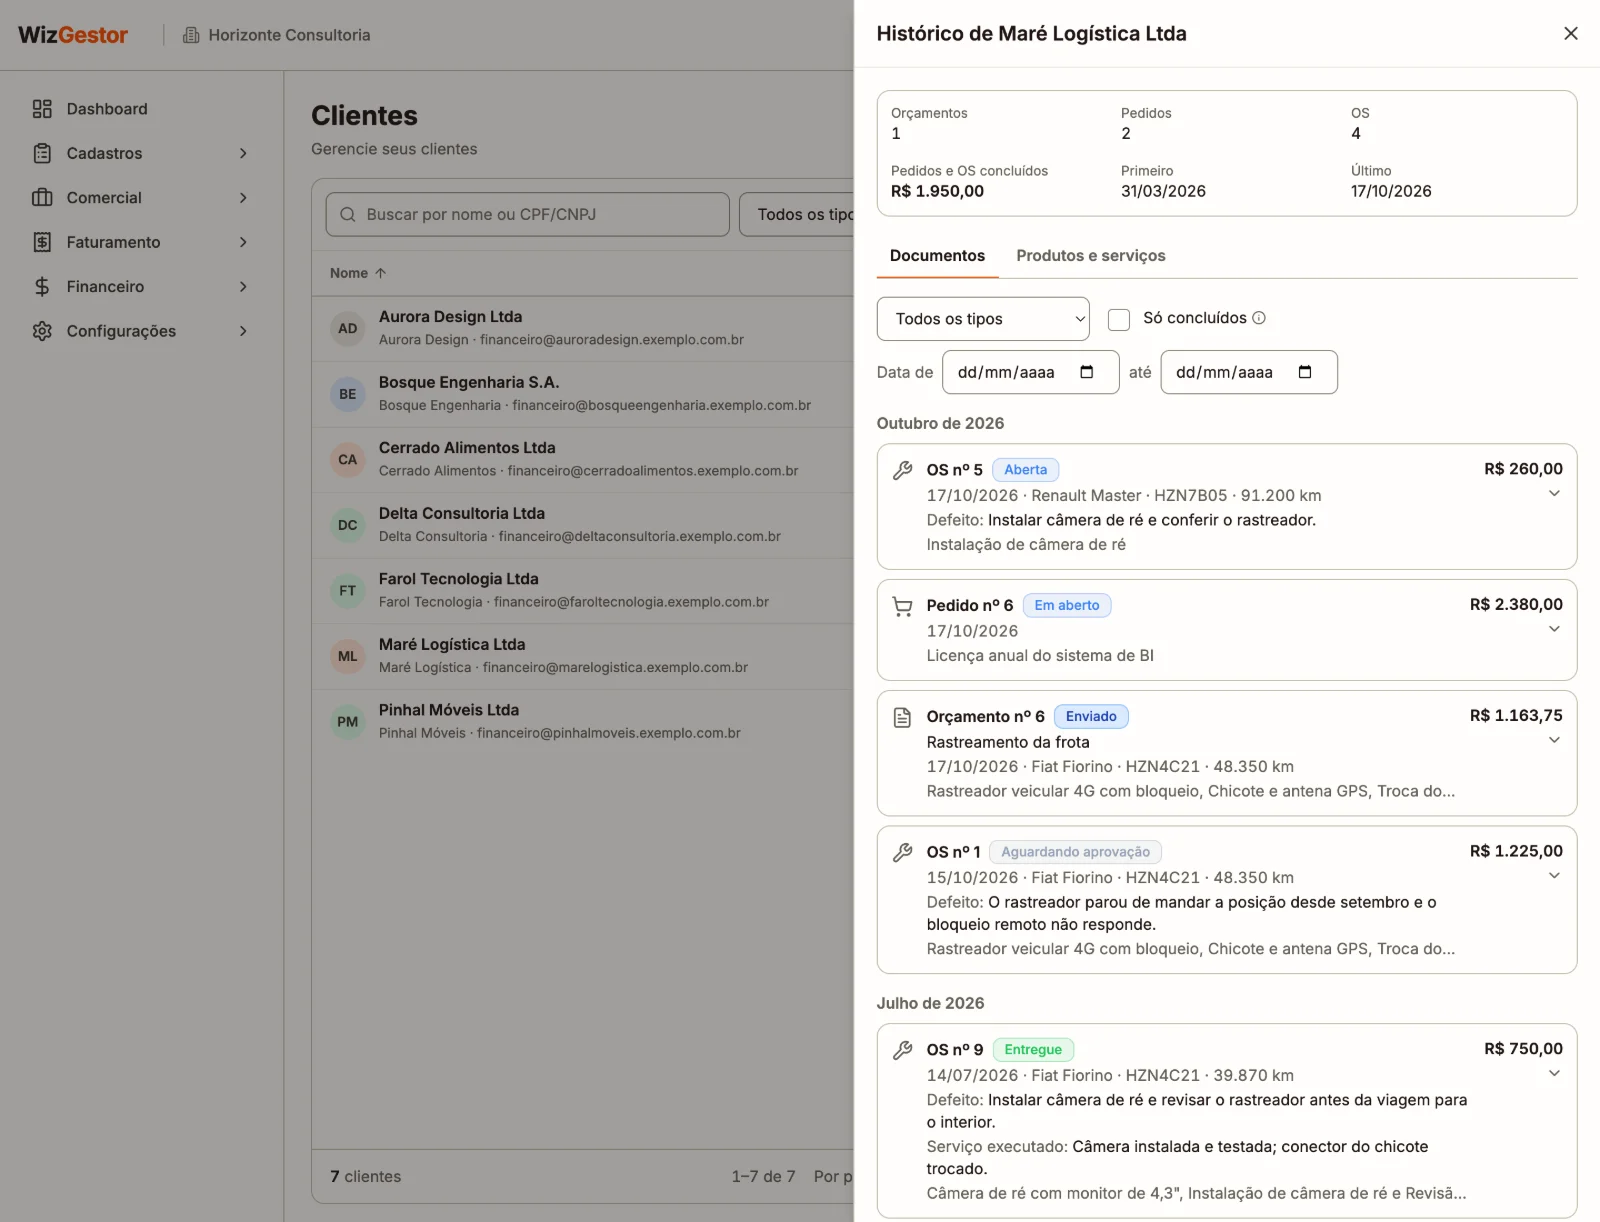Click document icon of Orçamento nº 6
This screenshot has height=1222, width=1600.
[x=902, y=717]
